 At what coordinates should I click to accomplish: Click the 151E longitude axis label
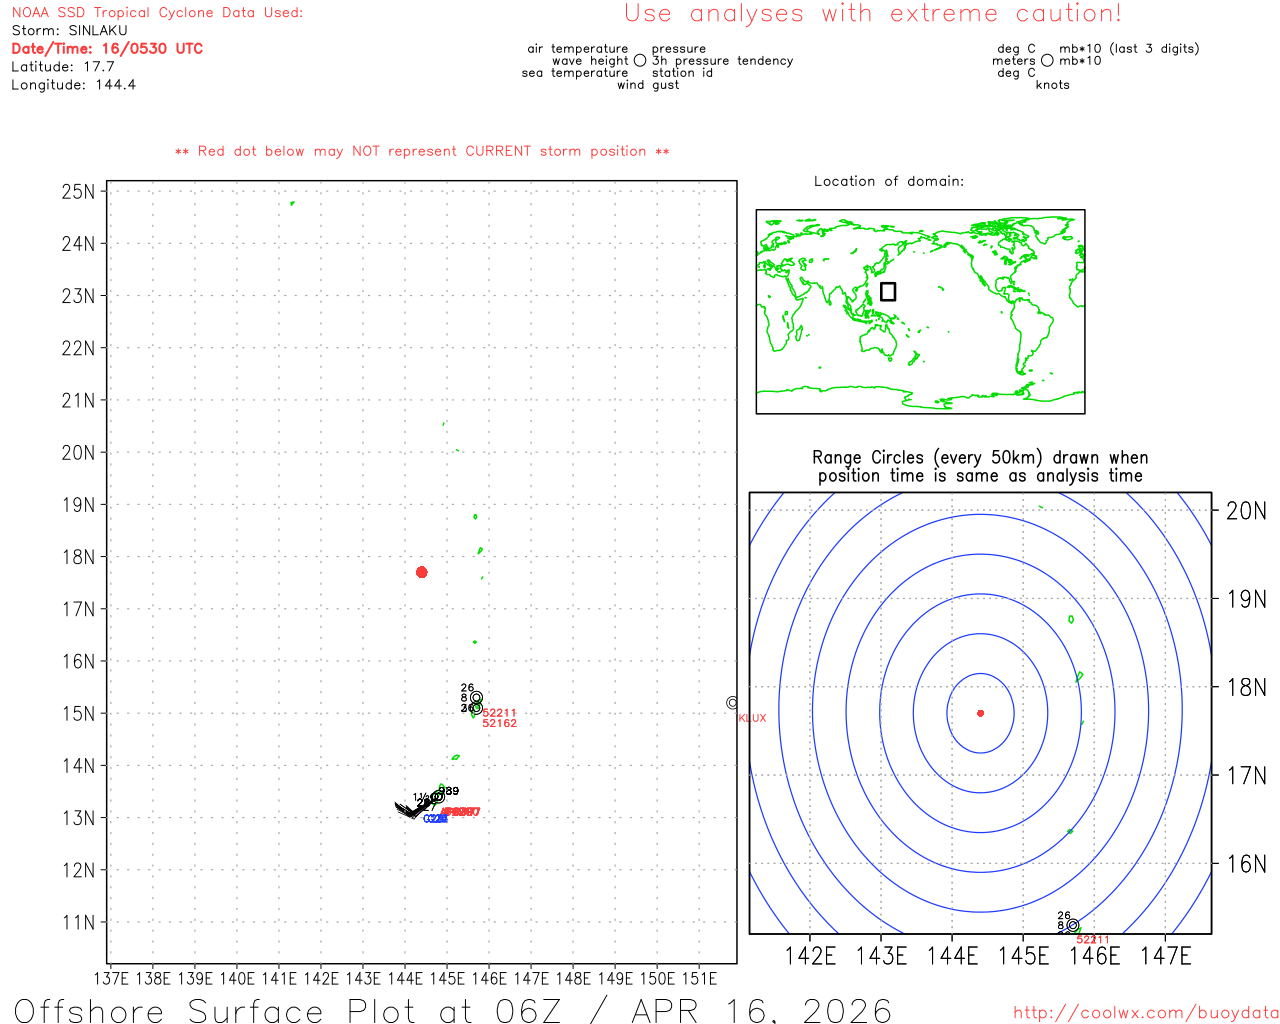pos(699,978)
